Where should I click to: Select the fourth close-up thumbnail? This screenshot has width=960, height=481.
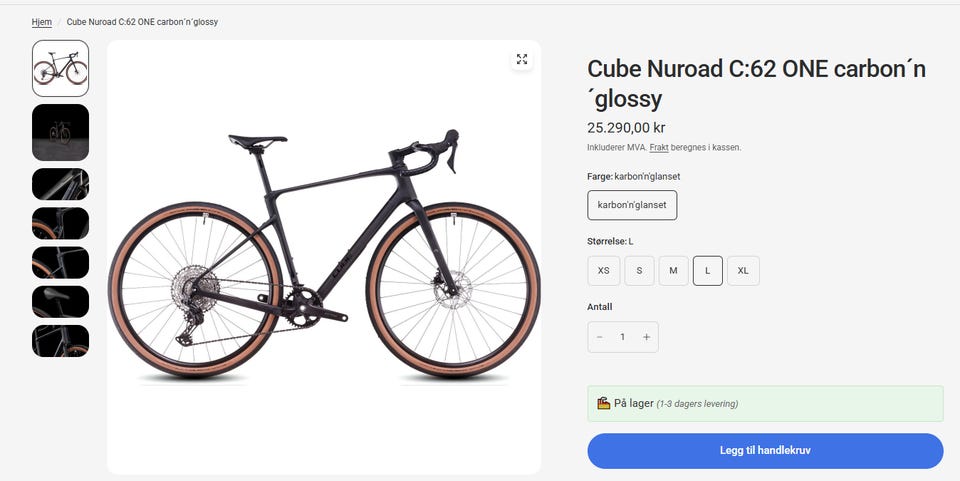(x=61, y=223)
